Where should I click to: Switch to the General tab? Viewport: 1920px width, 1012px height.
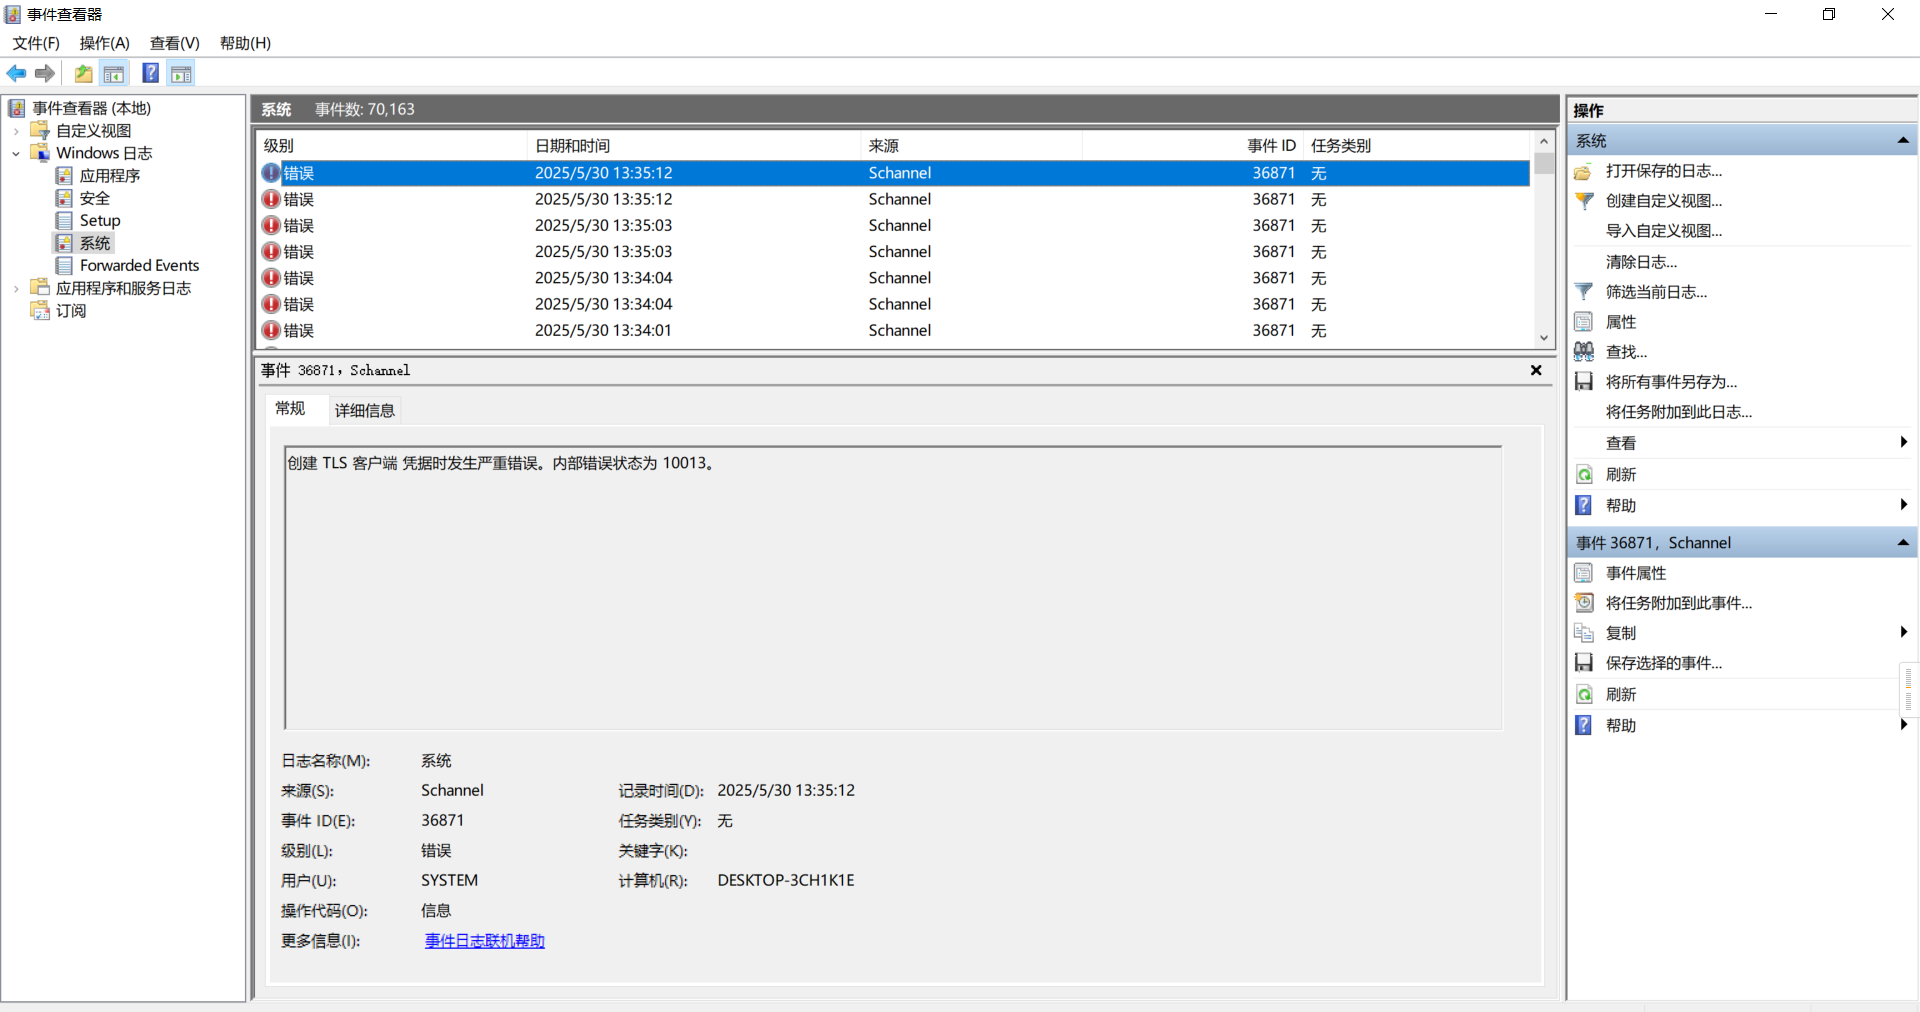pos(290,408)
